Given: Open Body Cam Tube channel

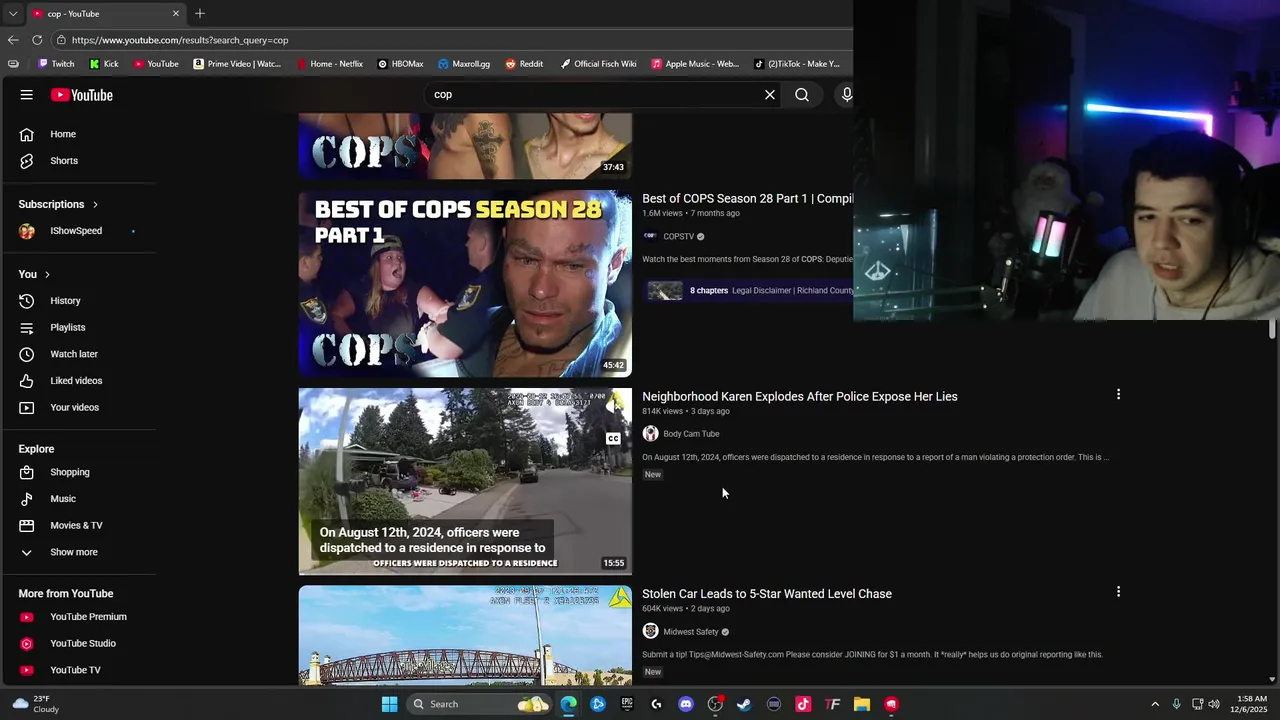Looking at the screenshot, I should (x=691, y=434).
